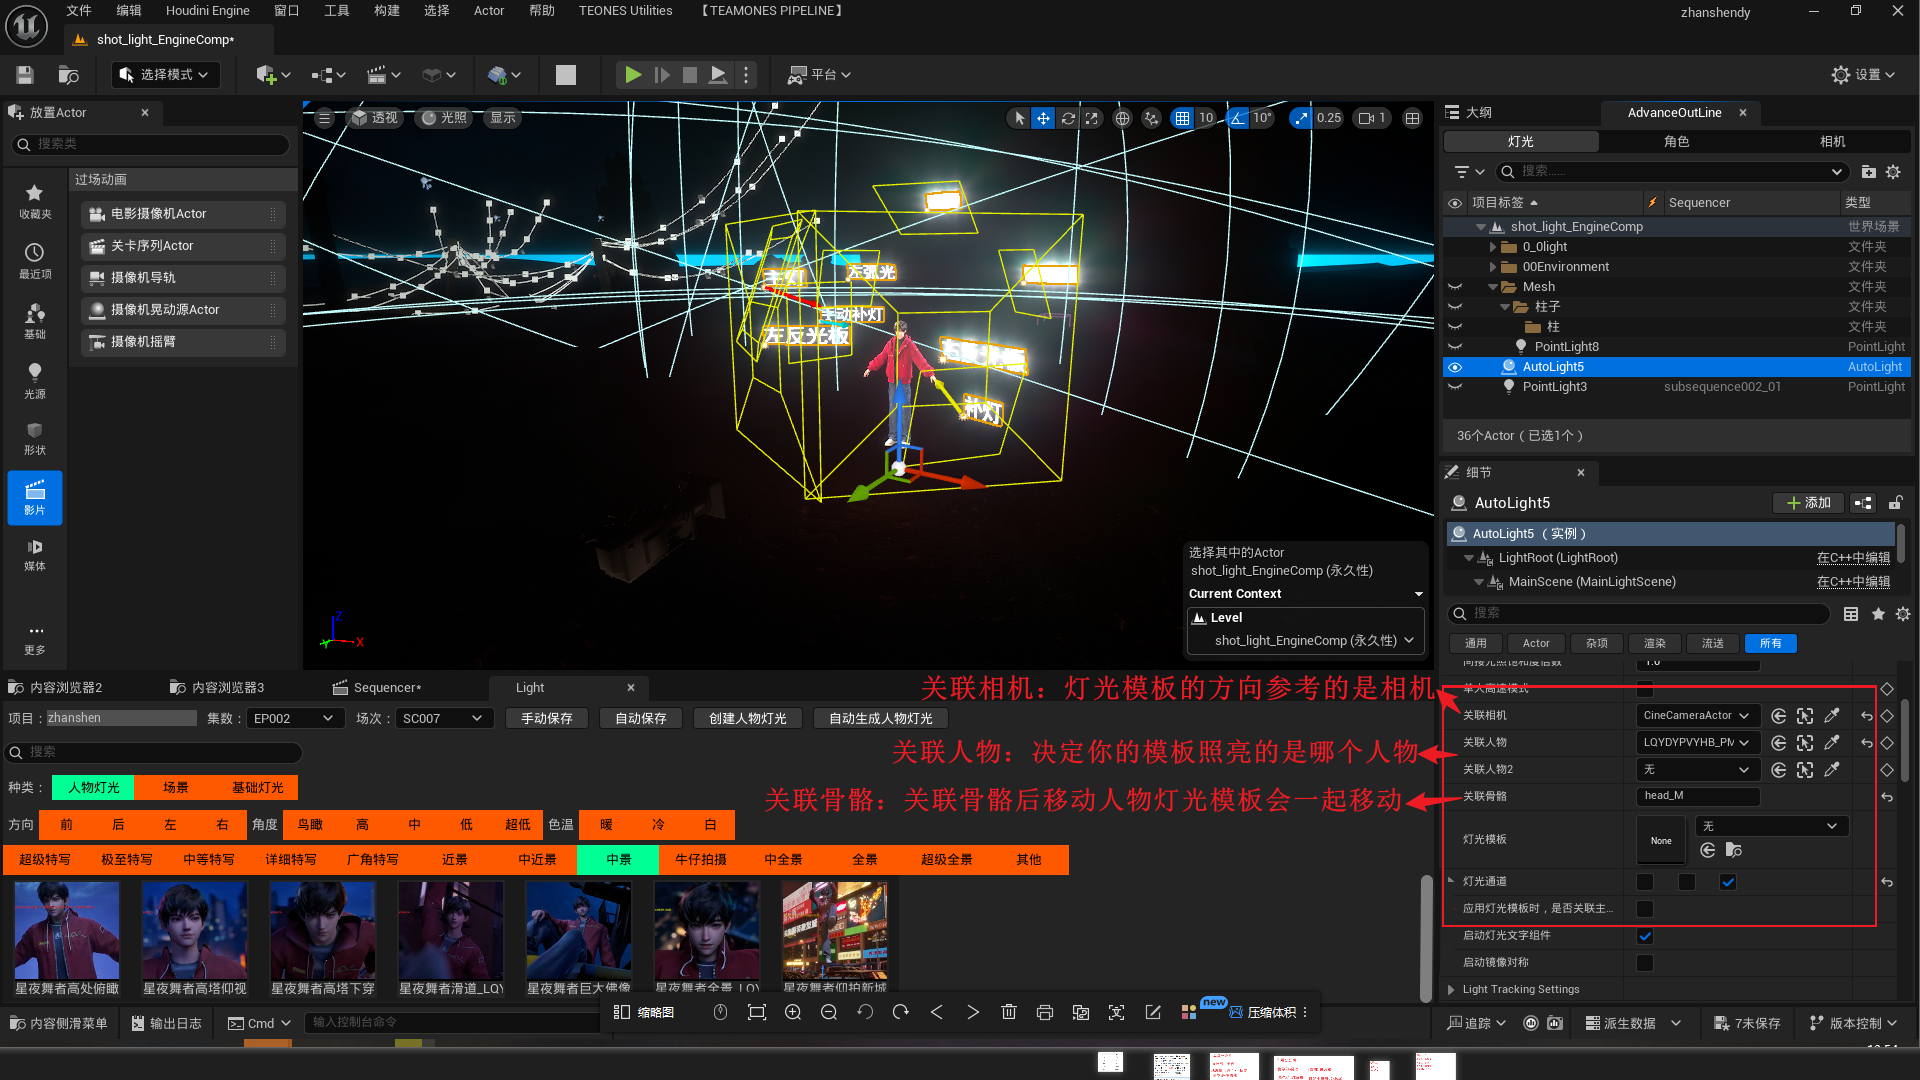
Task: Click the green Play button in toolbar
Action: point(632,75)
